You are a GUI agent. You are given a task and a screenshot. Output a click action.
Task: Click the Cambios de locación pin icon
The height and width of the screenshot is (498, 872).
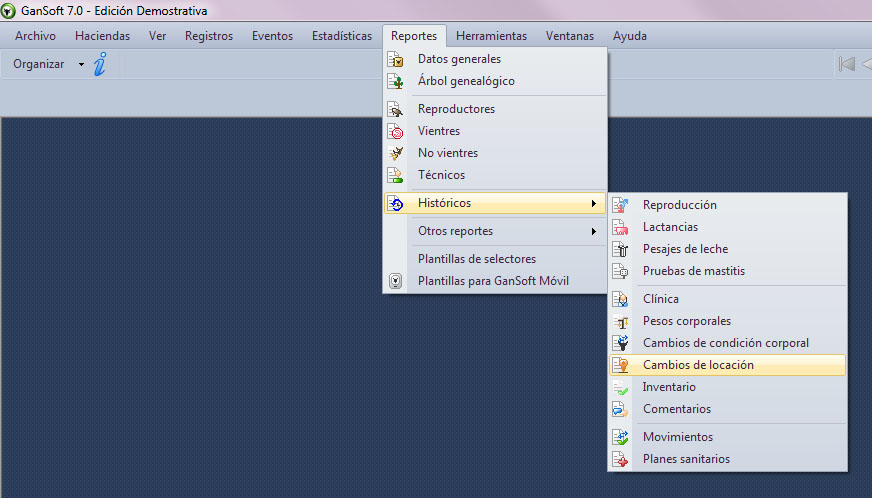(620, 365)
